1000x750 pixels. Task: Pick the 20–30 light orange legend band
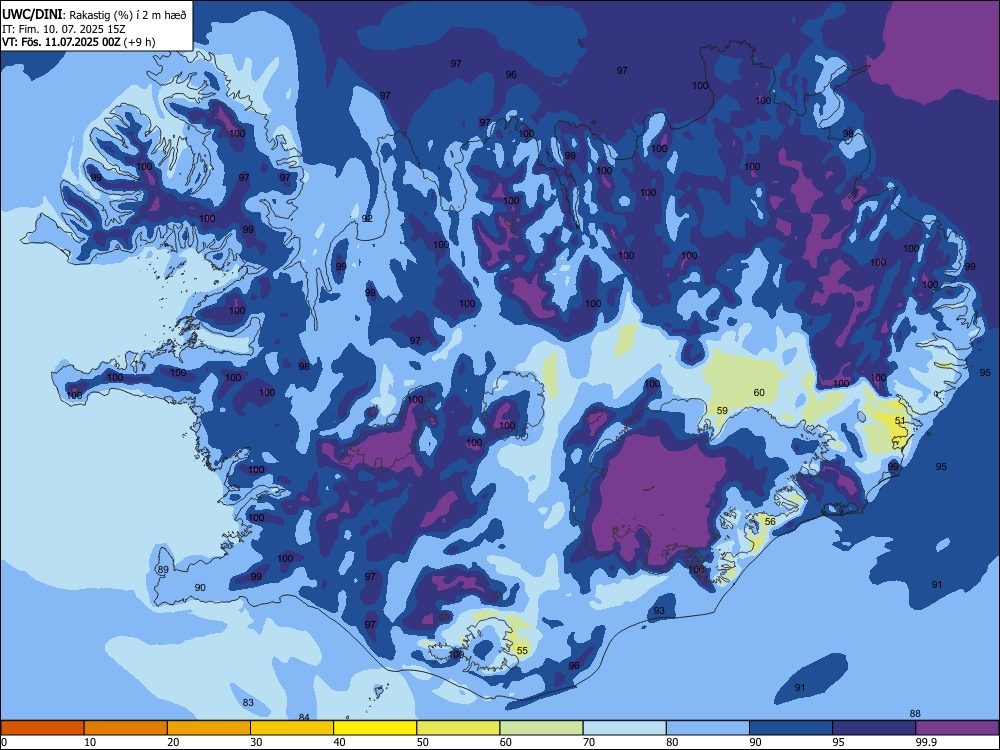click(x=209, y=728)
